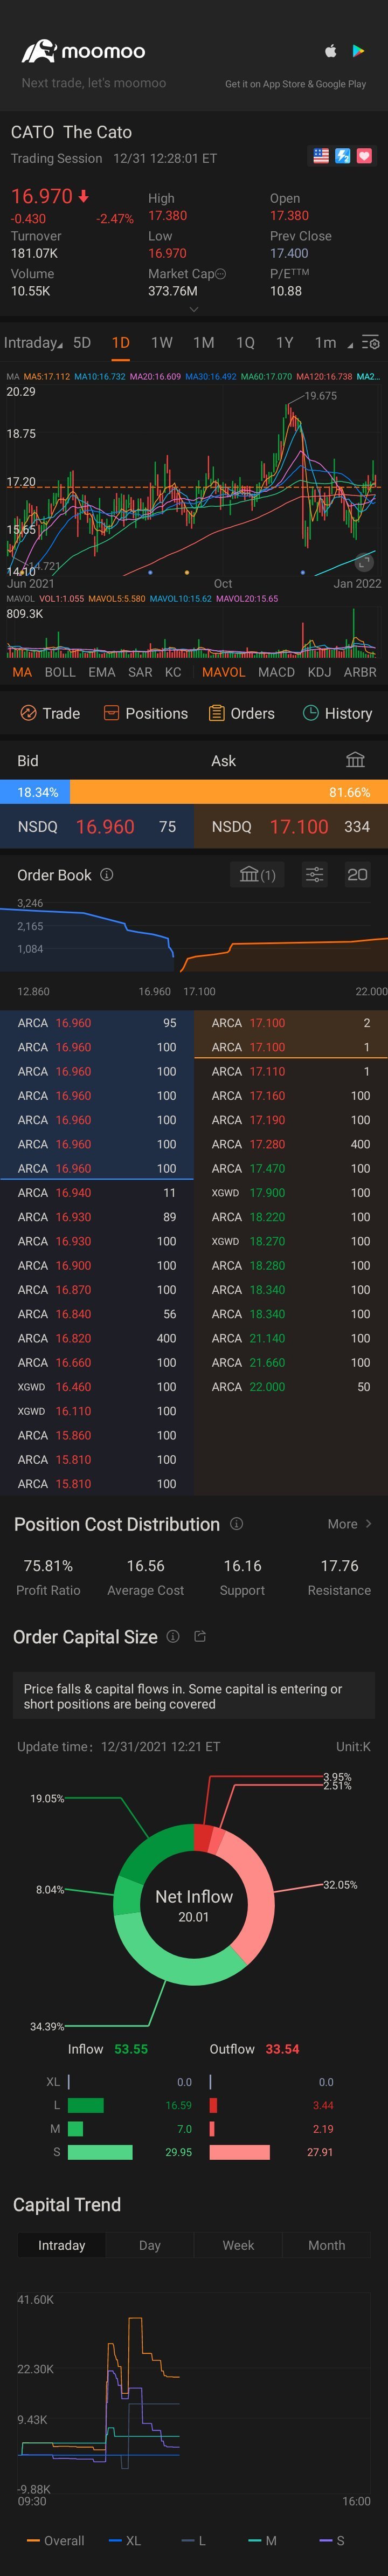Tap the Google Play icon
The height and width of the screenshot is (2576, 388).
[x=358, y=51]
